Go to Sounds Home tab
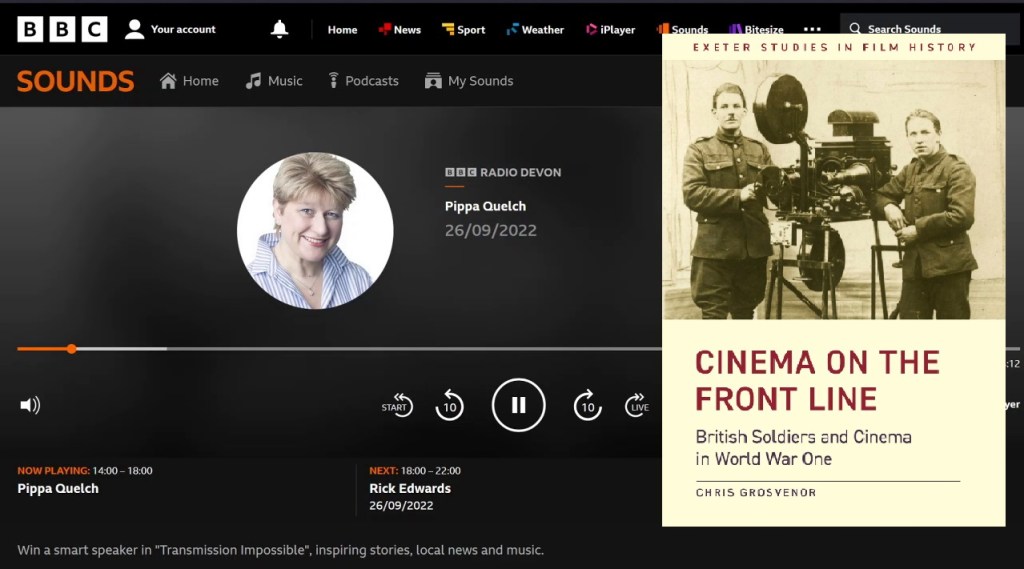This screenshot has height=569, width=1024. (x=189, y=81)
